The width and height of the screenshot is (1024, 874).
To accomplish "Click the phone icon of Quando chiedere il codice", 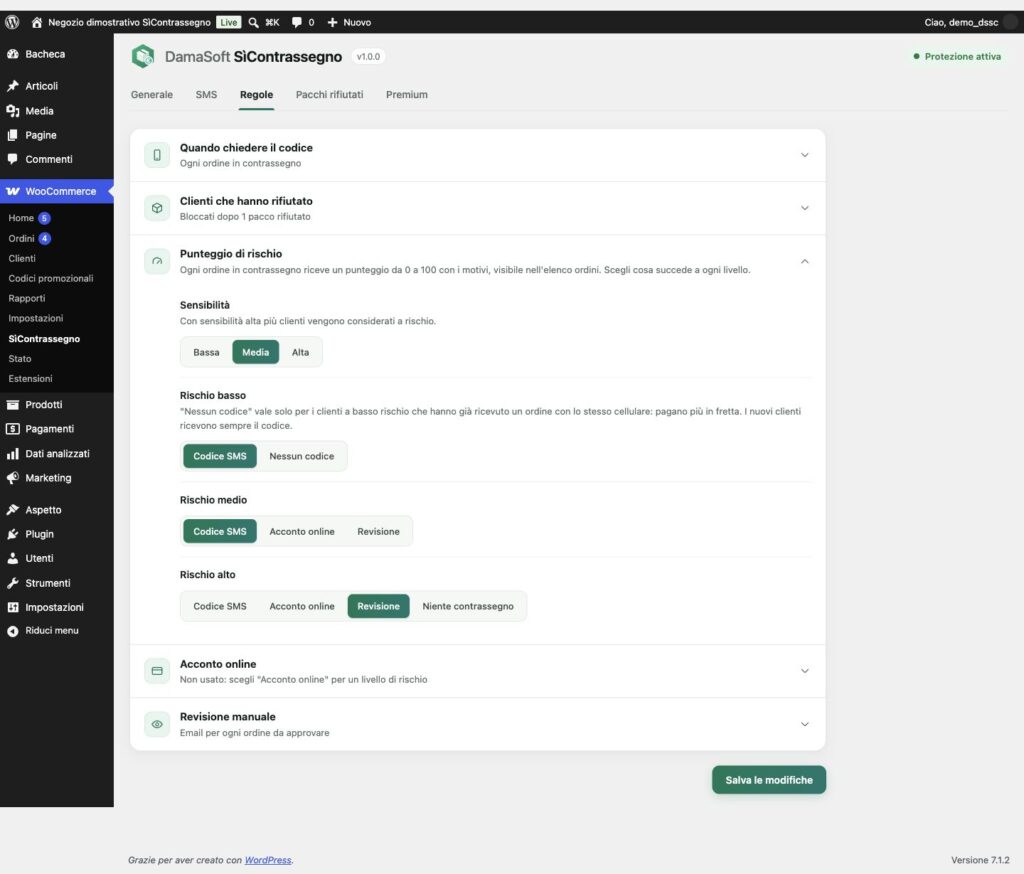I will pos(157,155).
